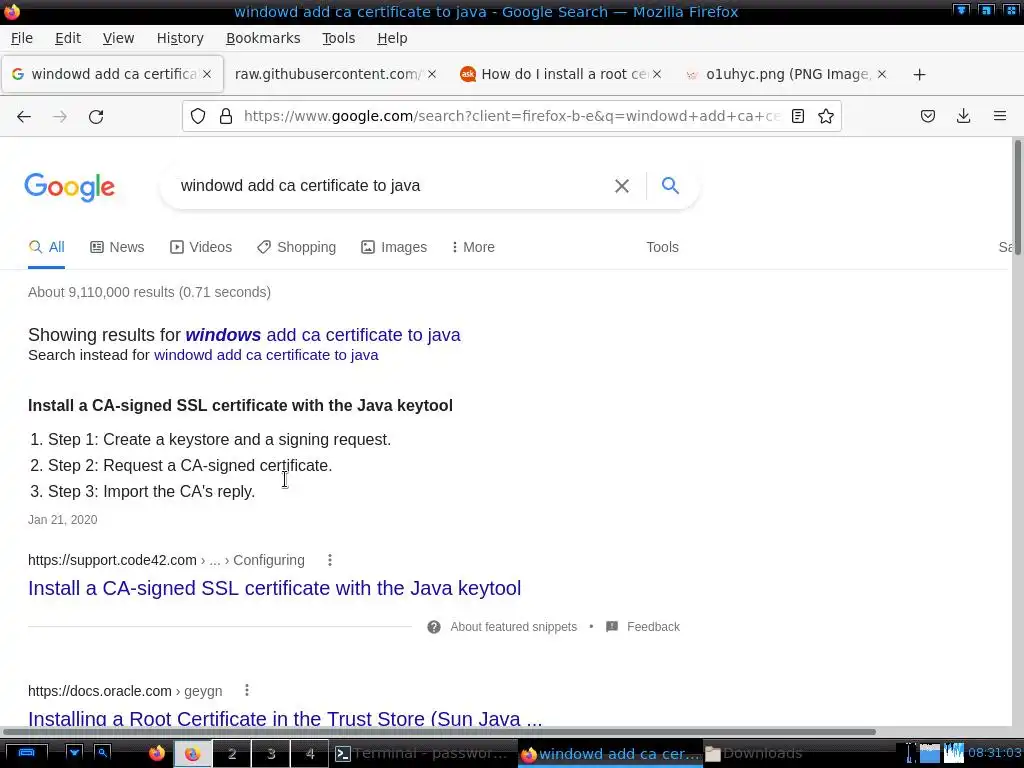The width and height of the screenshot is (1024, 768).
Task: Open the taskbar Firefox launcher icon
Action: (157, 754)
